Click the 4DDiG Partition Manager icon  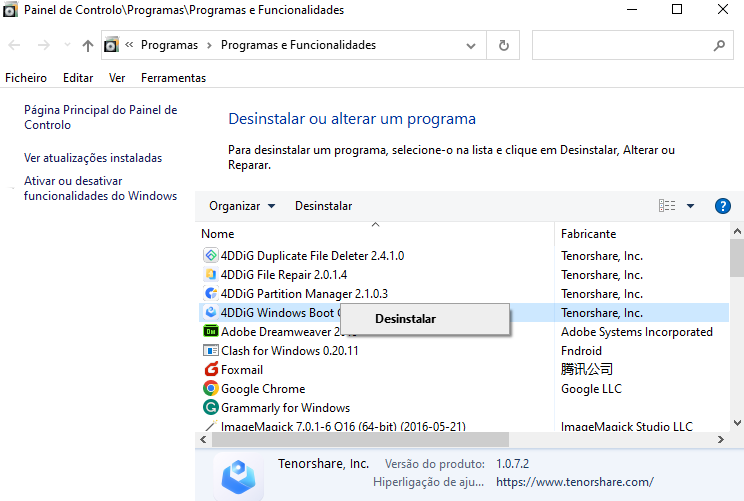click(211, 293)
